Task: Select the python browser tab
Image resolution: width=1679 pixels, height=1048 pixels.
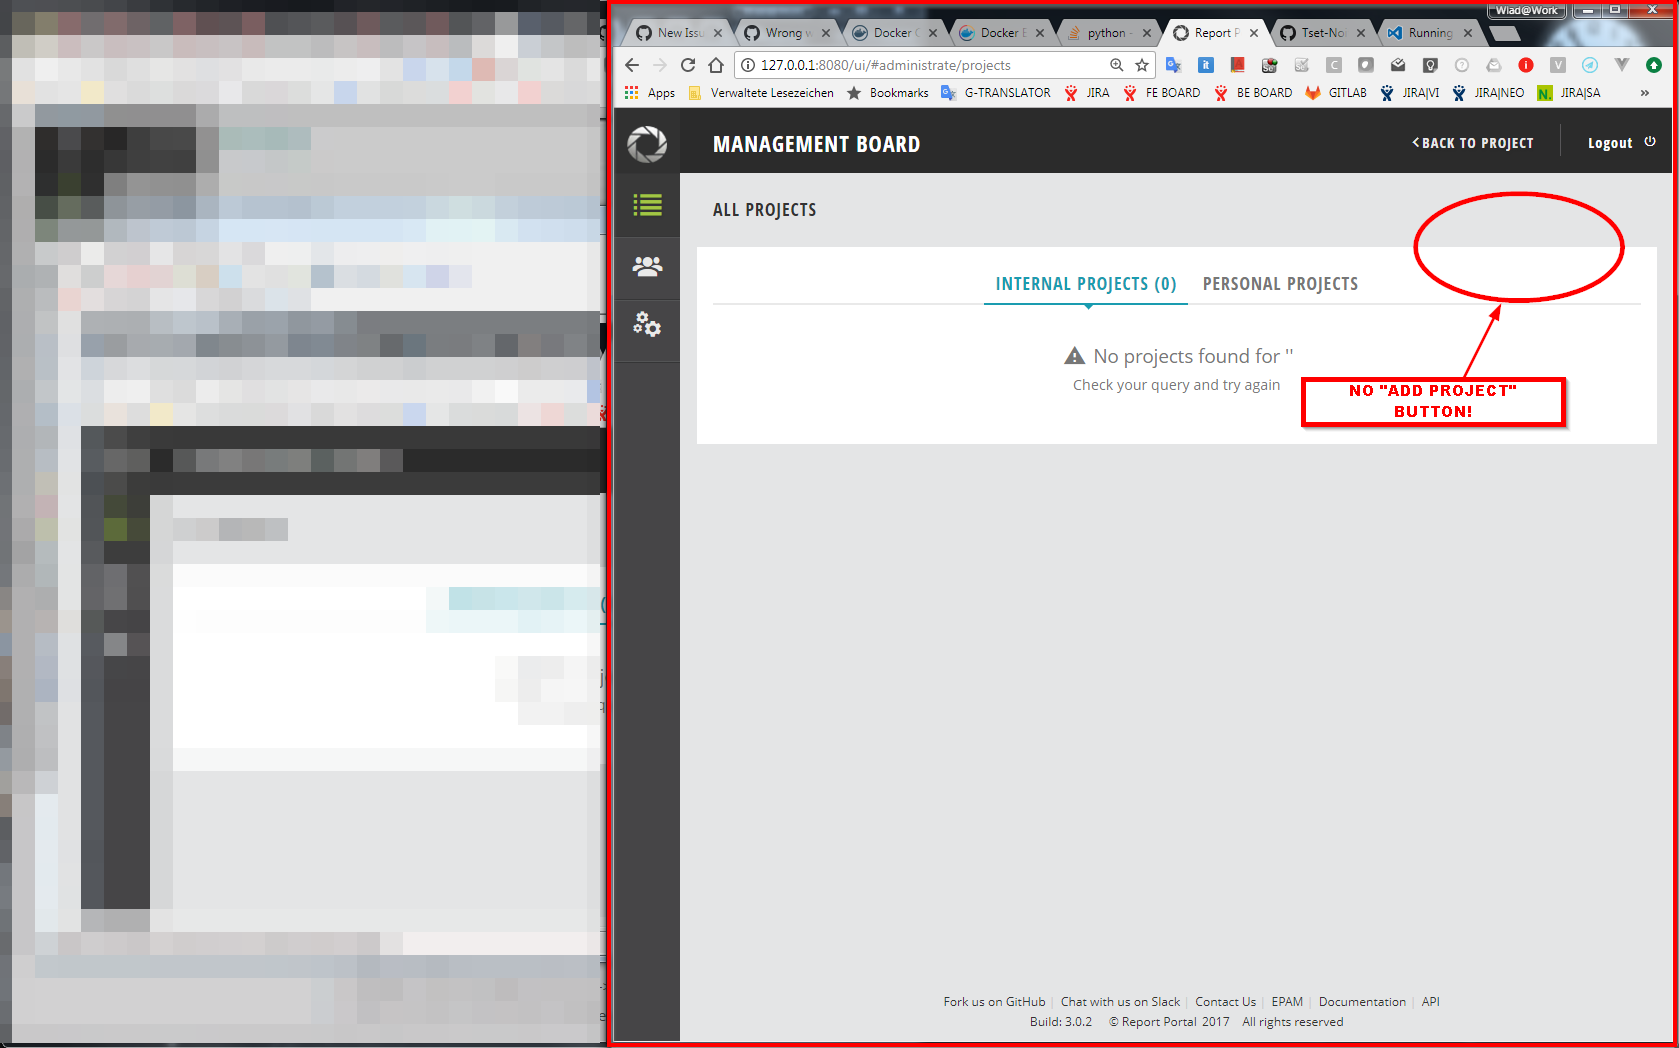Action: [1108, 32]
